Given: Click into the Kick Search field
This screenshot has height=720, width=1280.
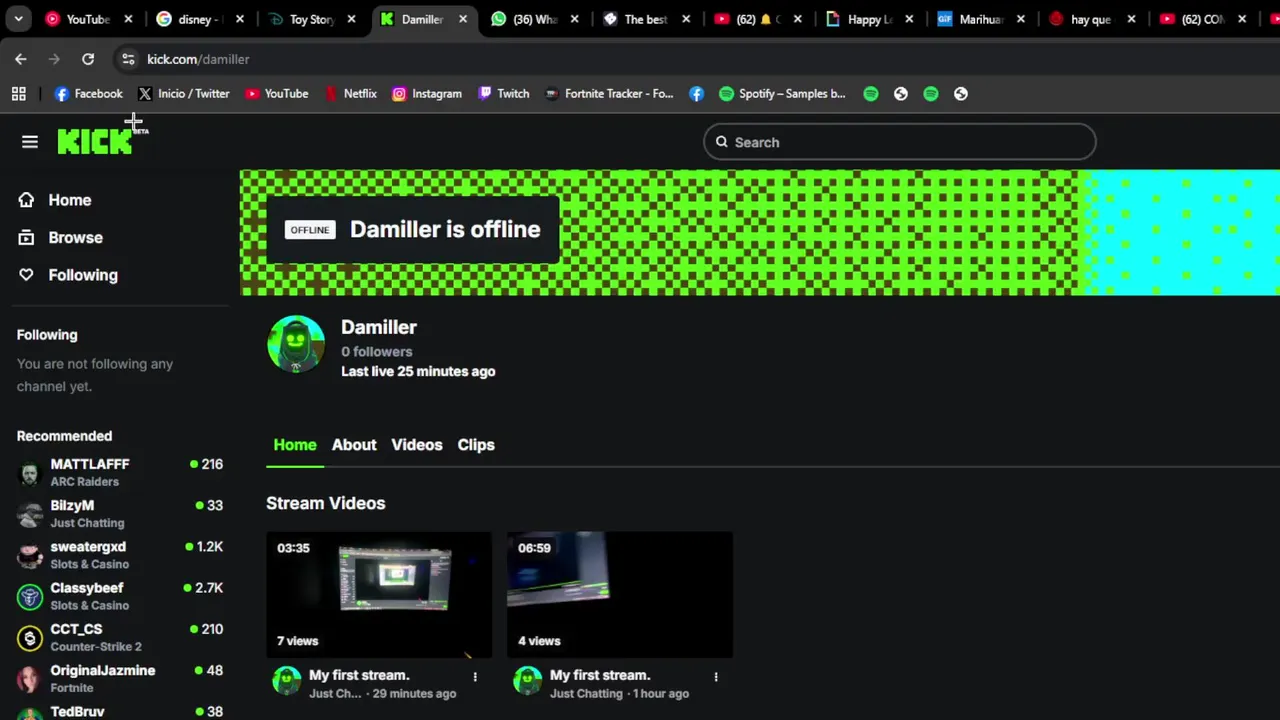Looking at the screenshot, I should (x=900, y=142).
